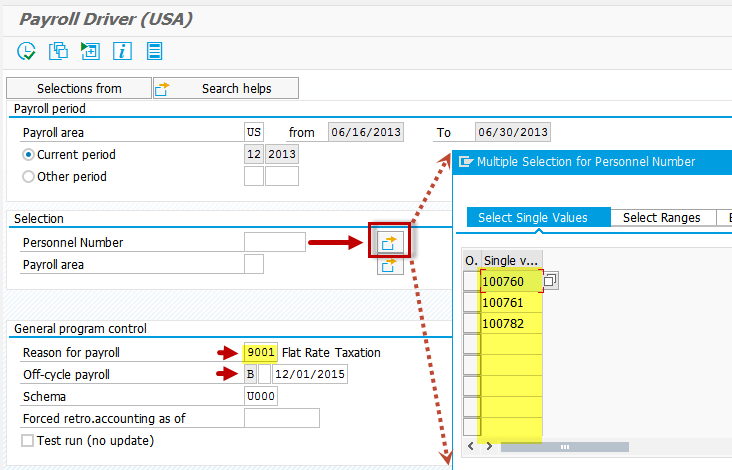The height and width of the screenshot is (470, 732).
Task: Click the O. column header
Action: tap(472, 260)
